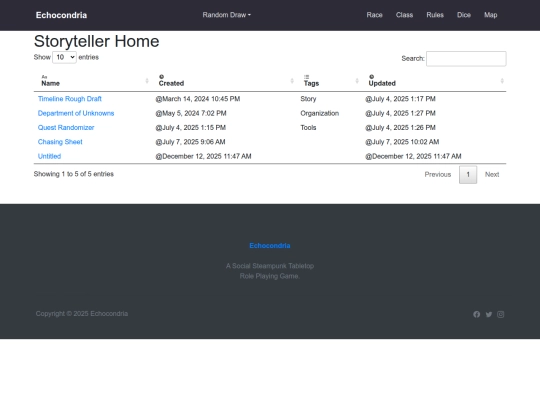Focus the Search input field

coord(466,59)
